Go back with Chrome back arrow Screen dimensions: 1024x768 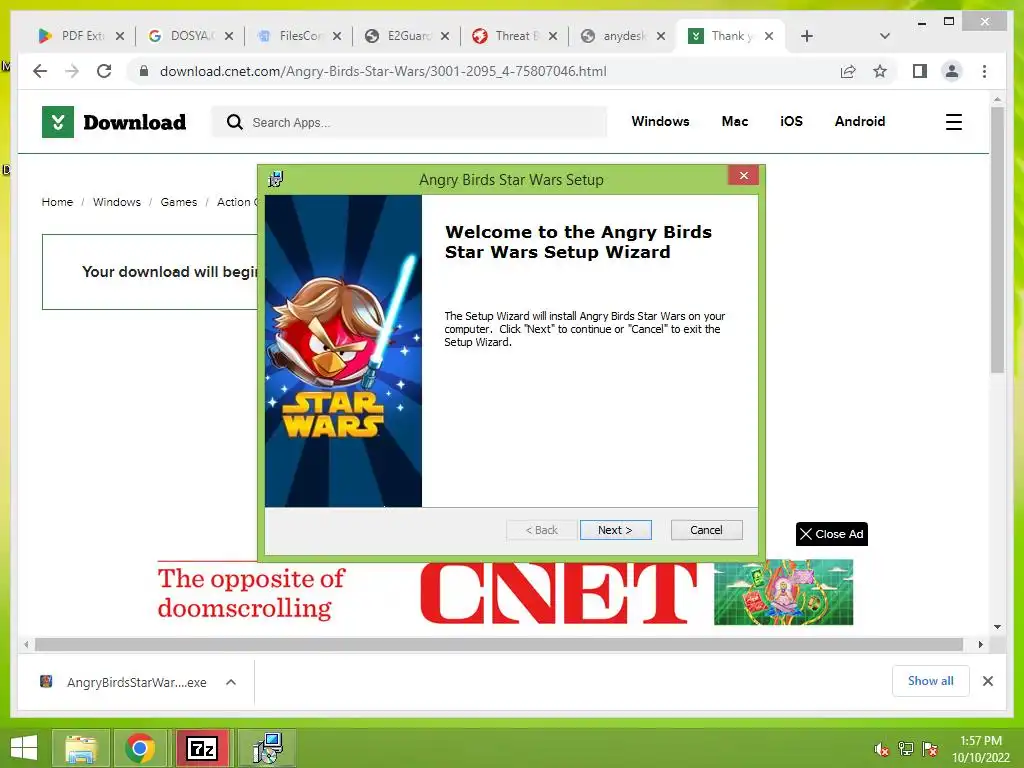point(40,71)
